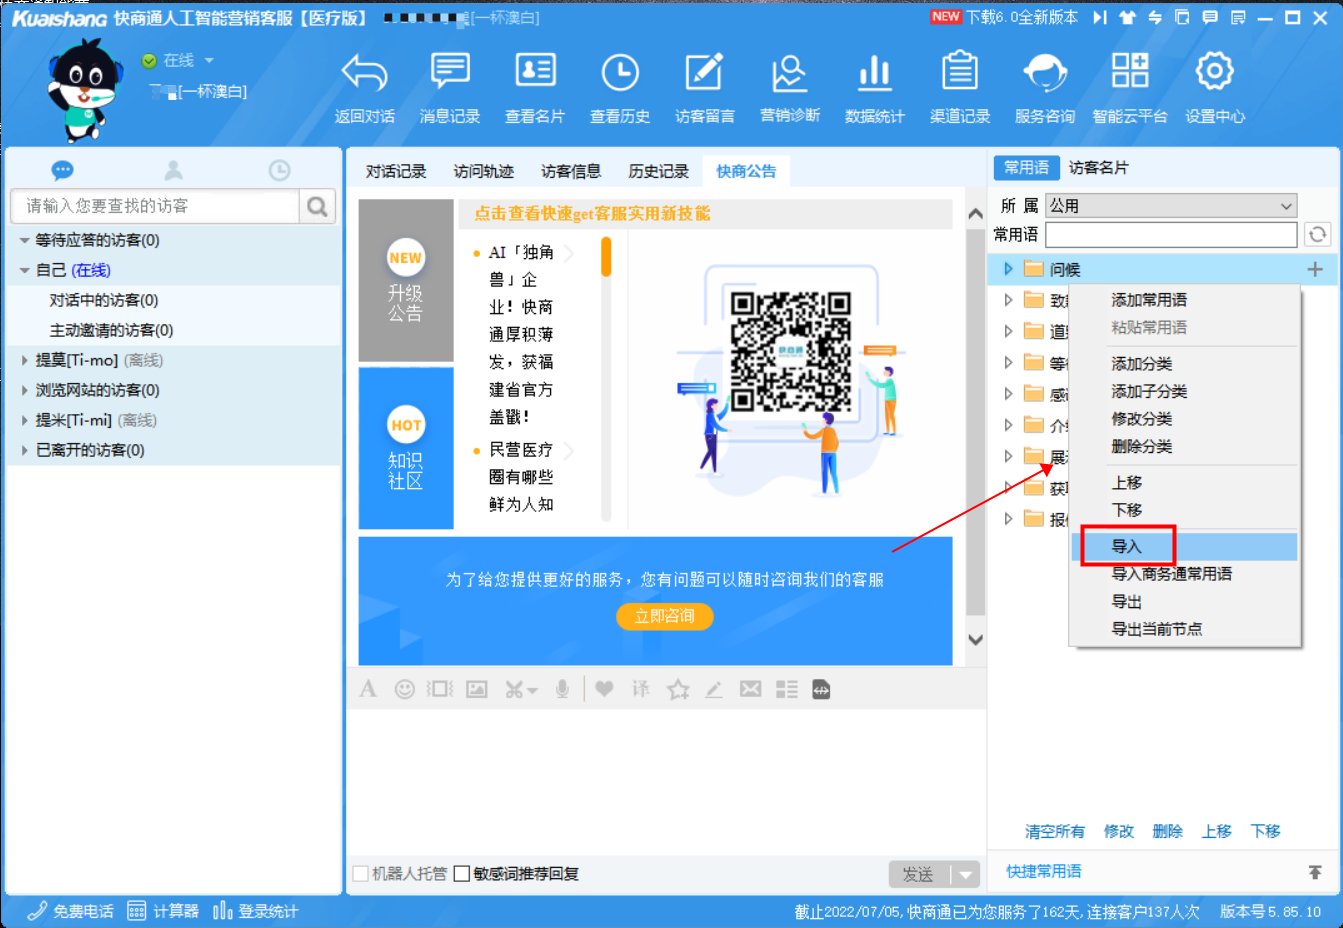Select clock tab in visitor panel
Viewport: 1343px width, 928px height.
(279, 170)
